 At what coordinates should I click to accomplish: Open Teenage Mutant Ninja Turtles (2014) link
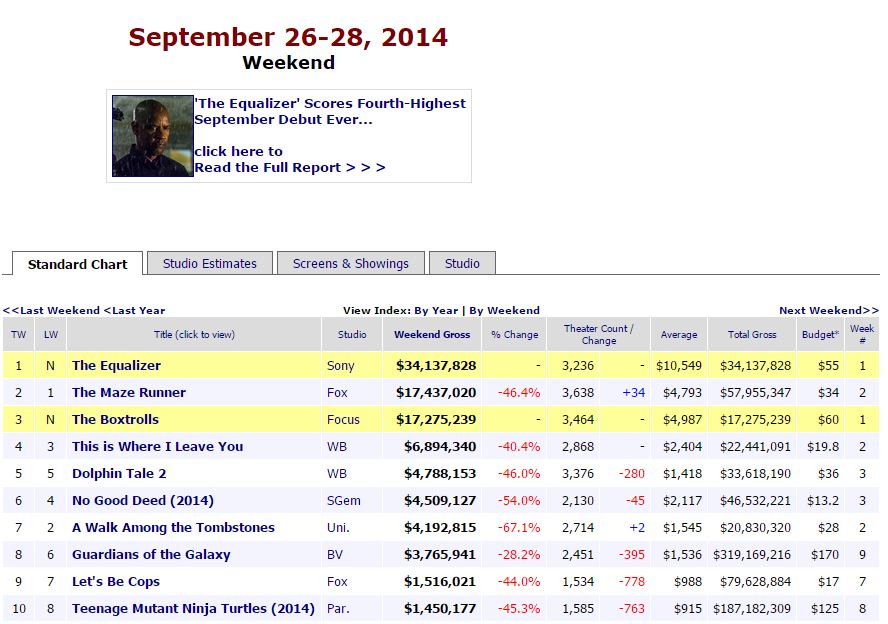click(193, 609)
